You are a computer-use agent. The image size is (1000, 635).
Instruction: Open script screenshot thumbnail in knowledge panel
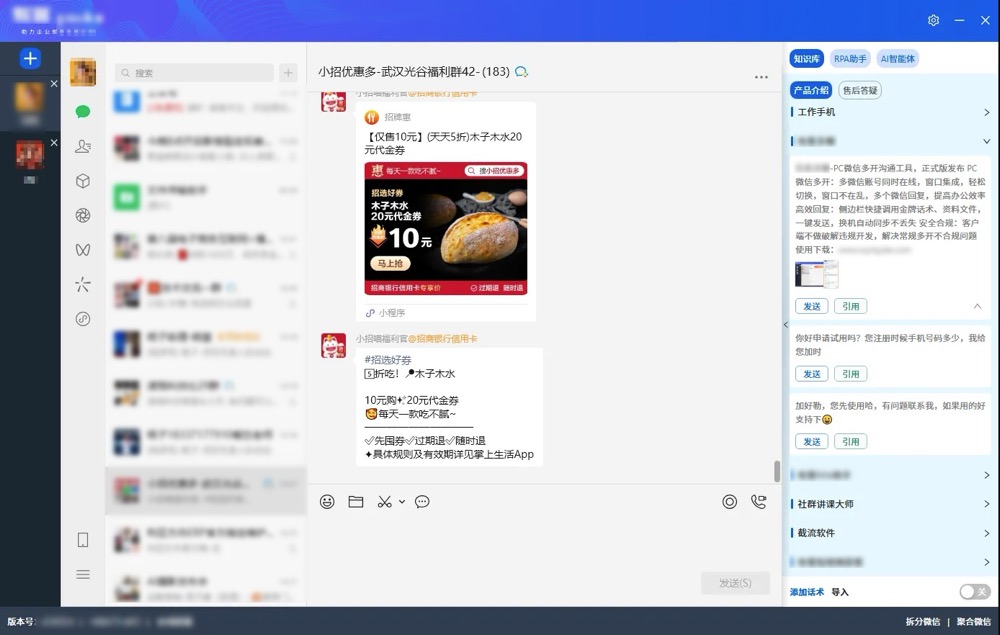click(x=816, y=275)
